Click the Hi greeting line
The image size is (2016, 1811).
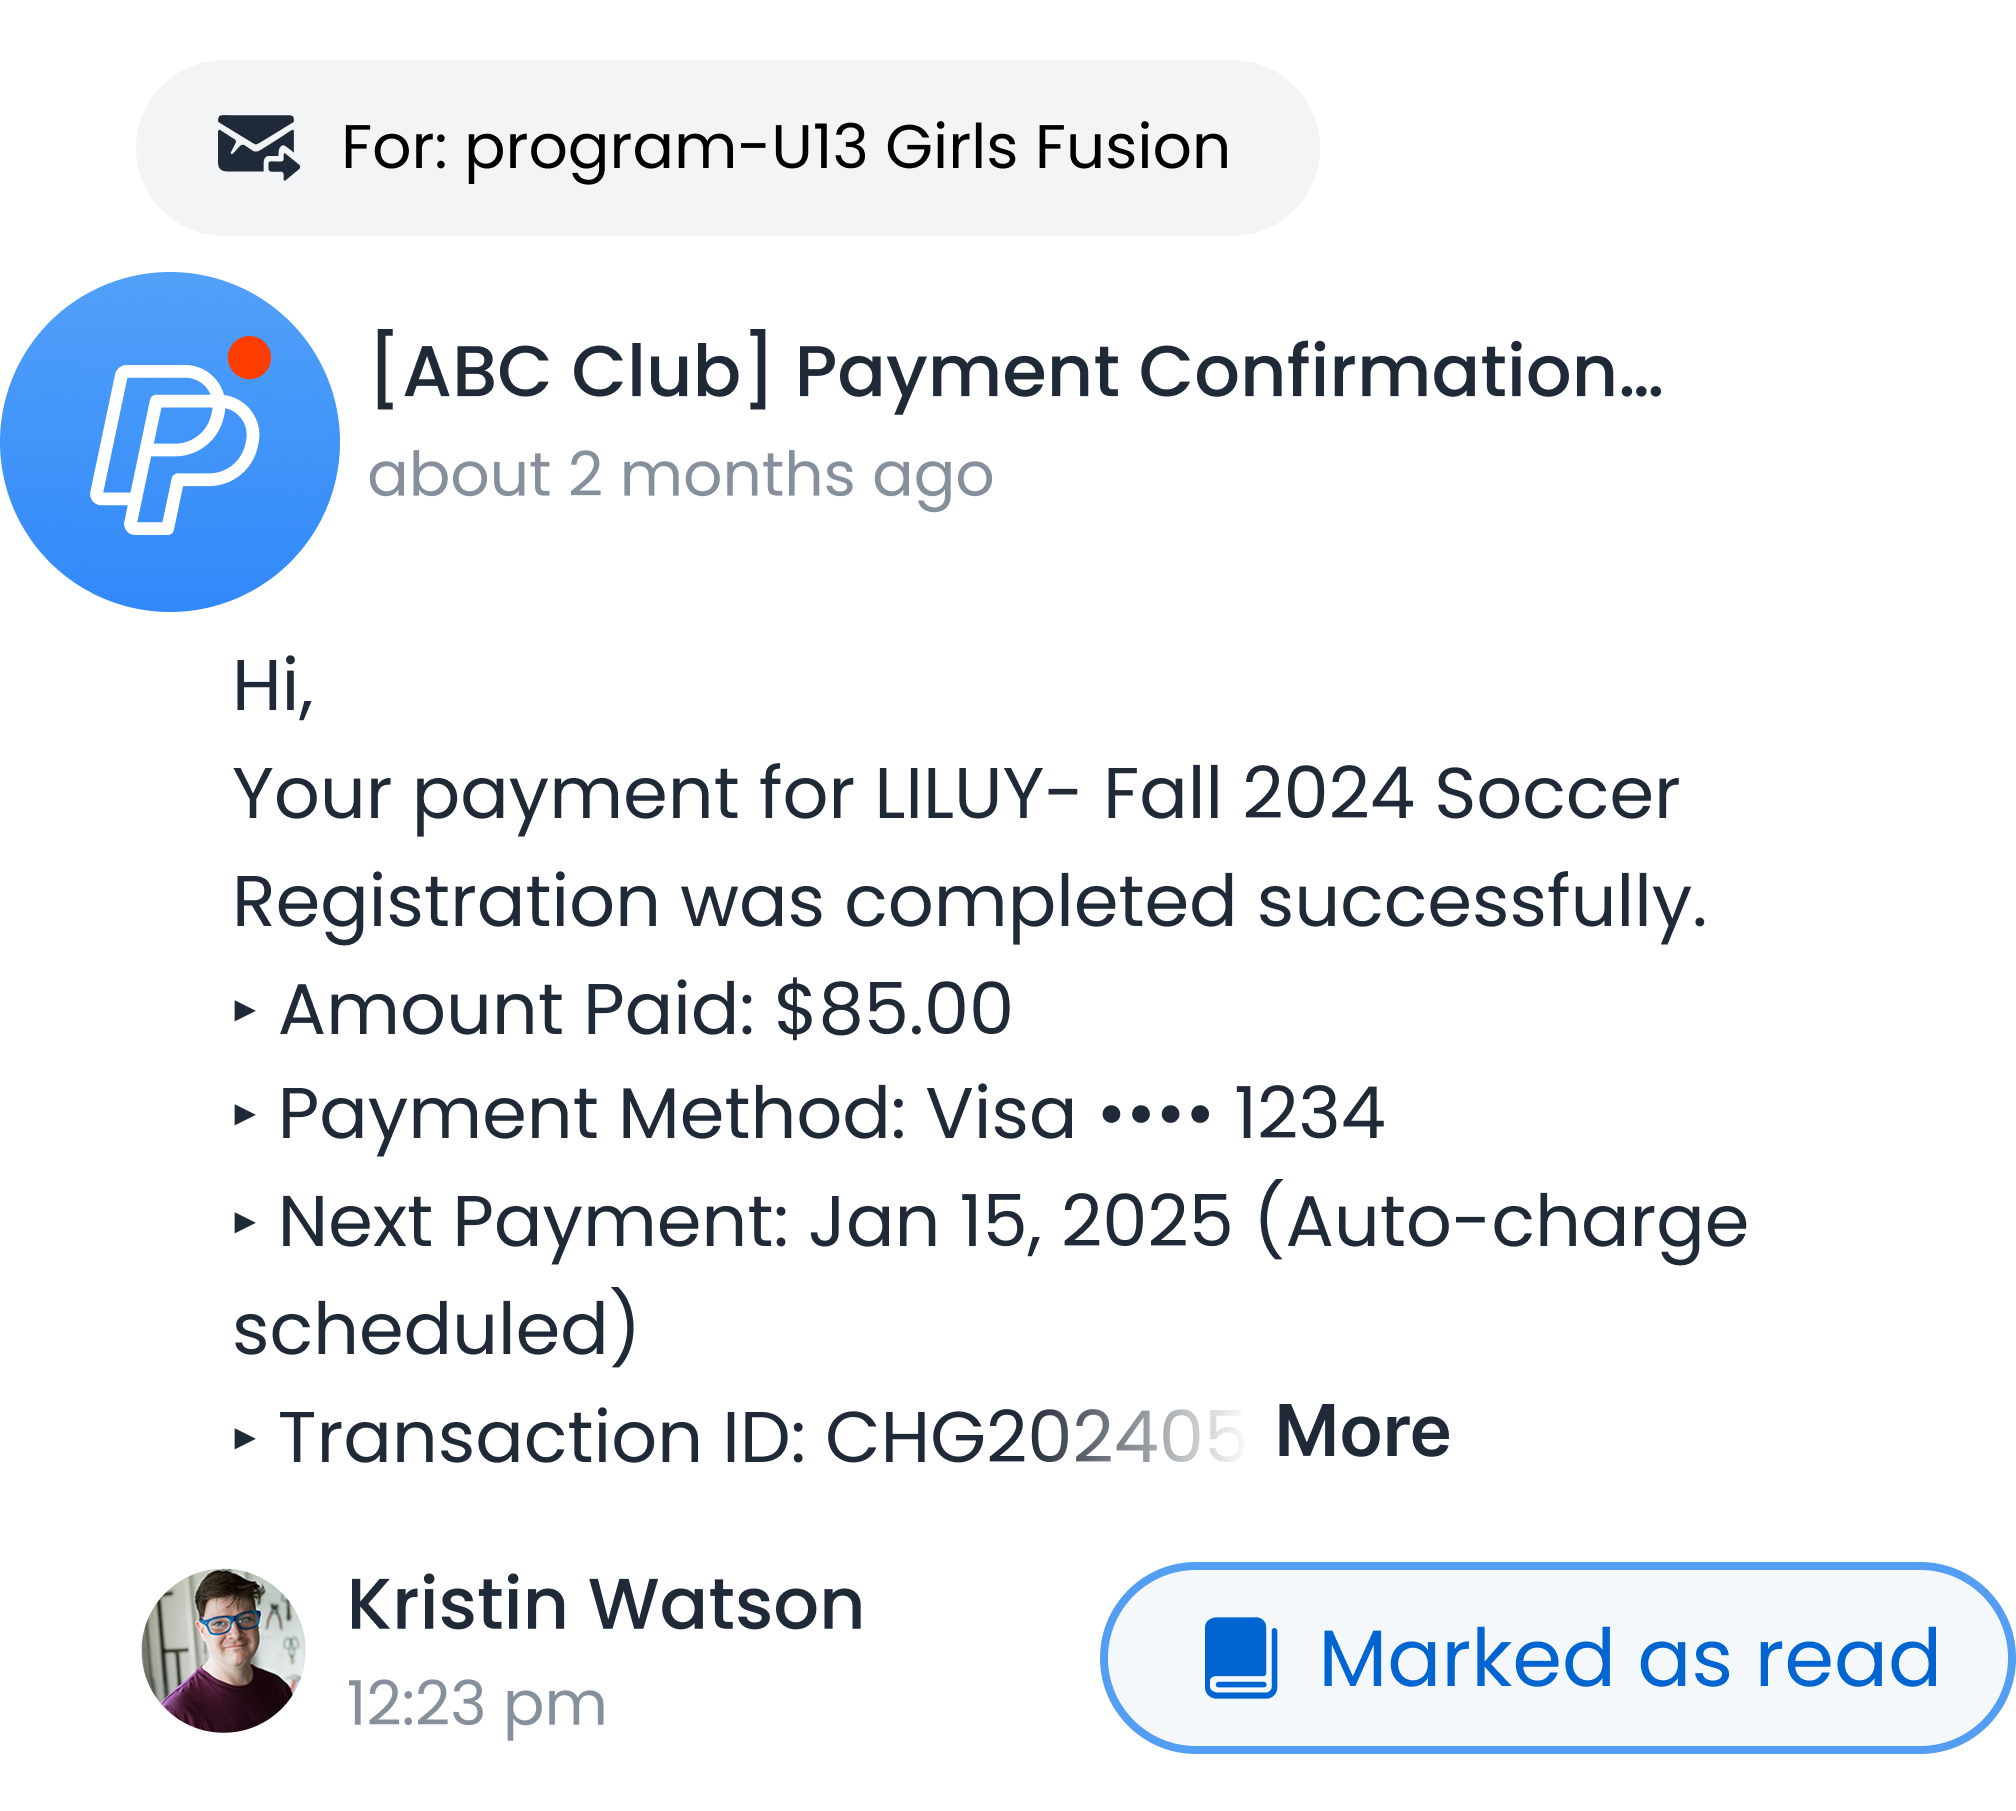[x=273, y=687]
